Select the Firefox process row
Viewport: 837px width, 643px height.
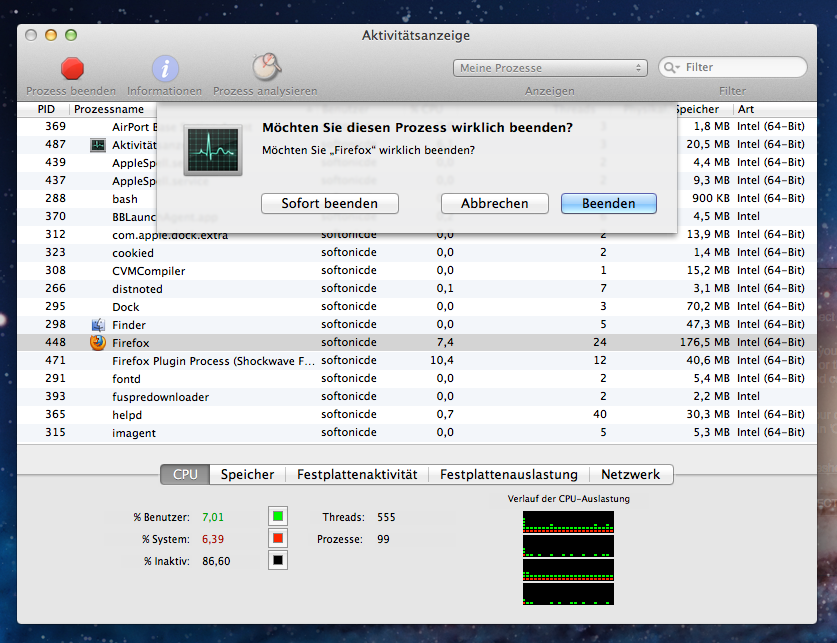pos(417,343)
